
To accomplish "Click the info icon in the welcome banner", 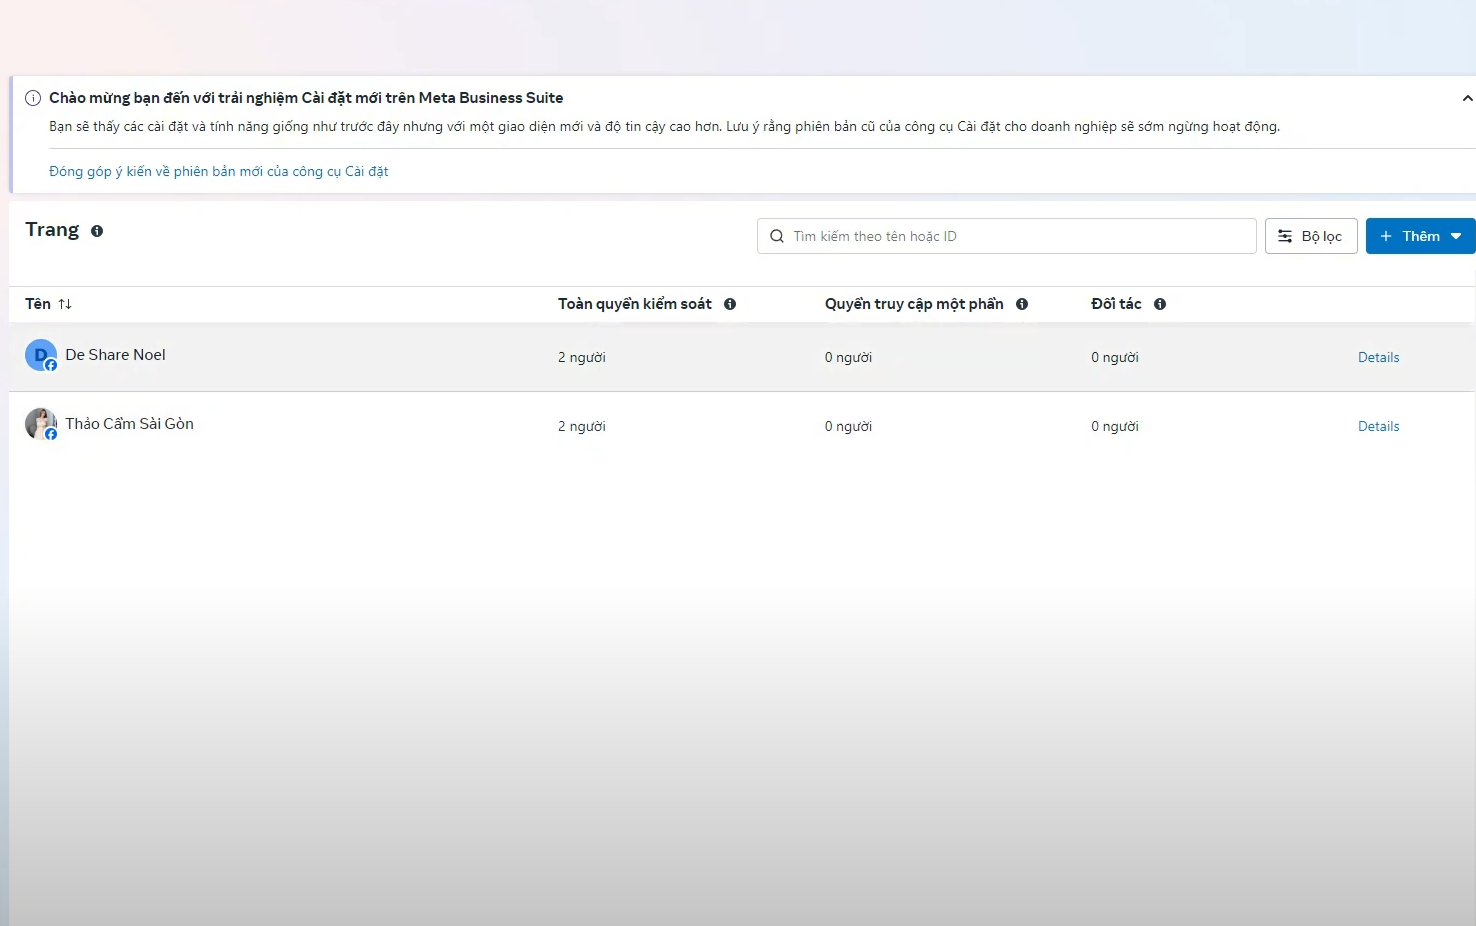I will pyautogui.click(x=33, y=98).
